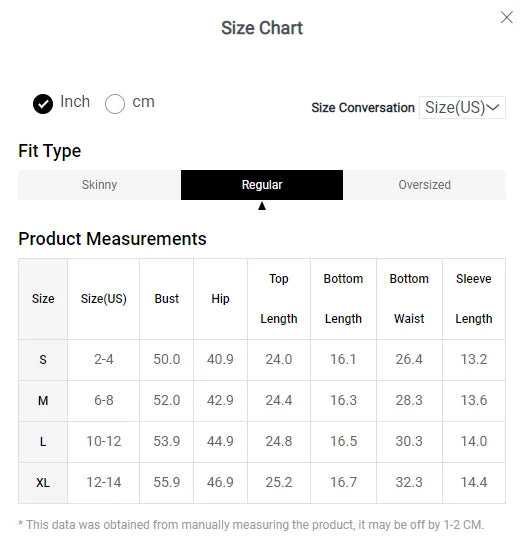Click the dropdown chevron beside Size(US)
The image size is (520, 550).
click(x=494, y=107)
